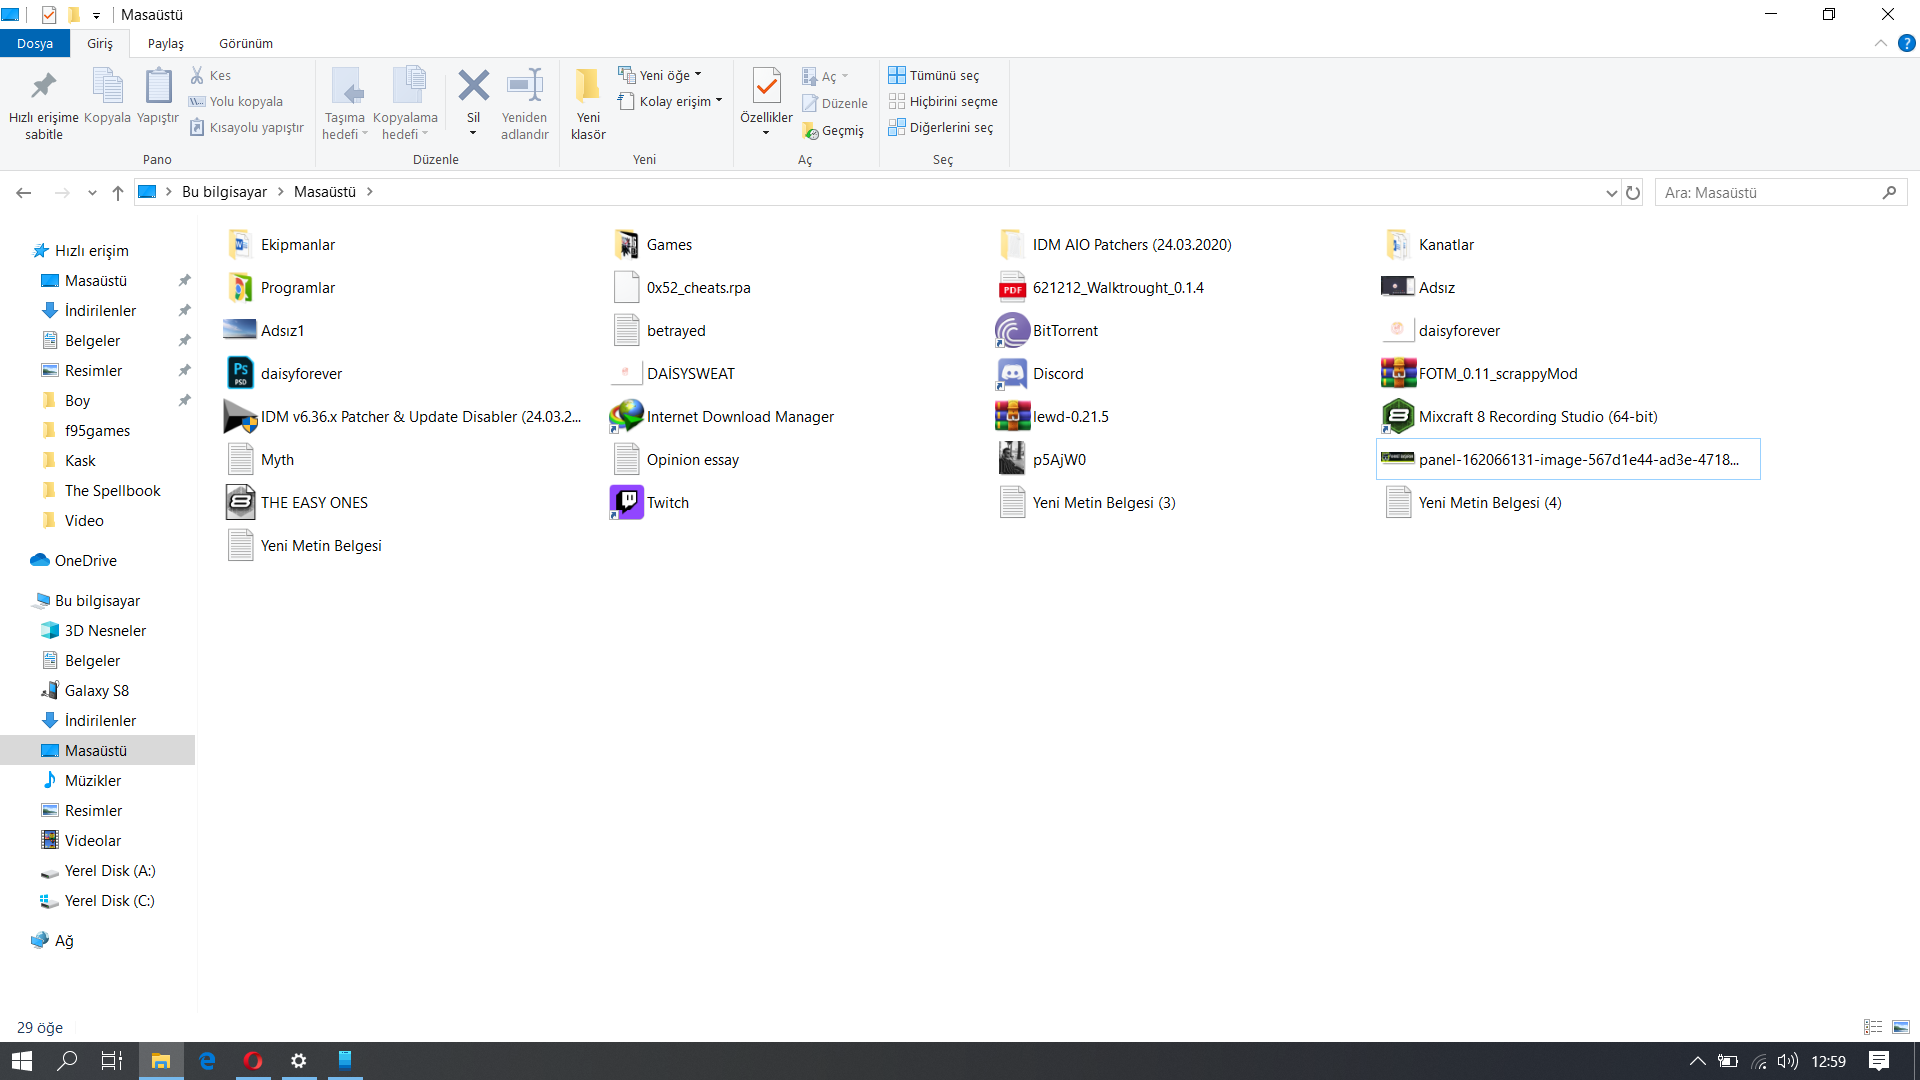Collapse the ribbon with the chevron
The height and width of the screenshot is (1080, 1920).
click(1881, 43)
